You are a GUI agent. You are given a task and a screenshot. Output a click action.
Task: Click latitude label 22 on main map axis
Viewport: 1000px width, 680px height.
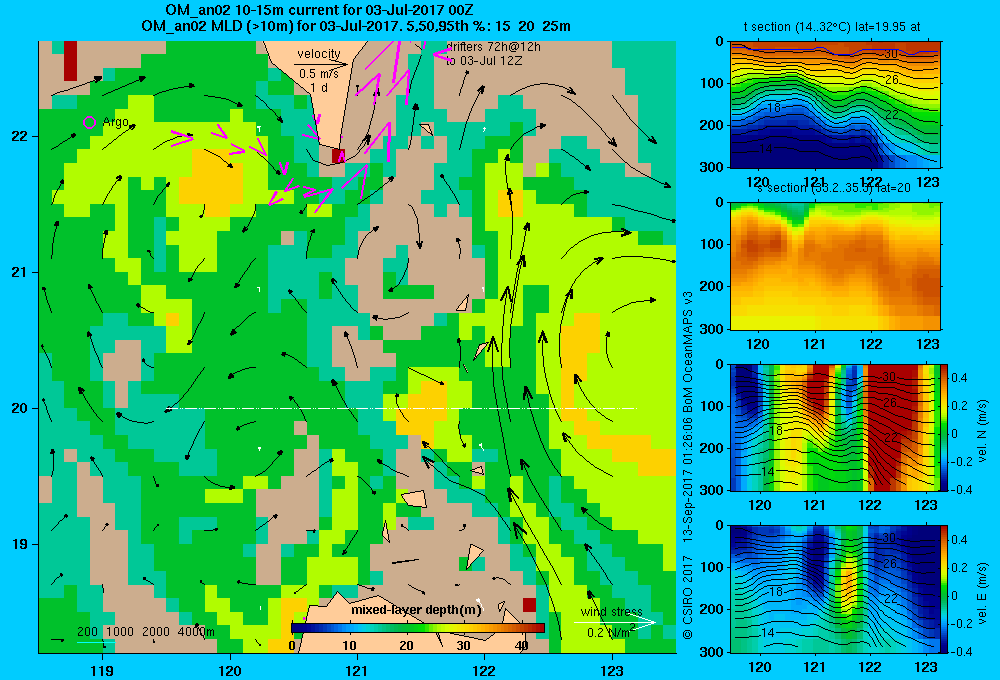coord(19,137)
